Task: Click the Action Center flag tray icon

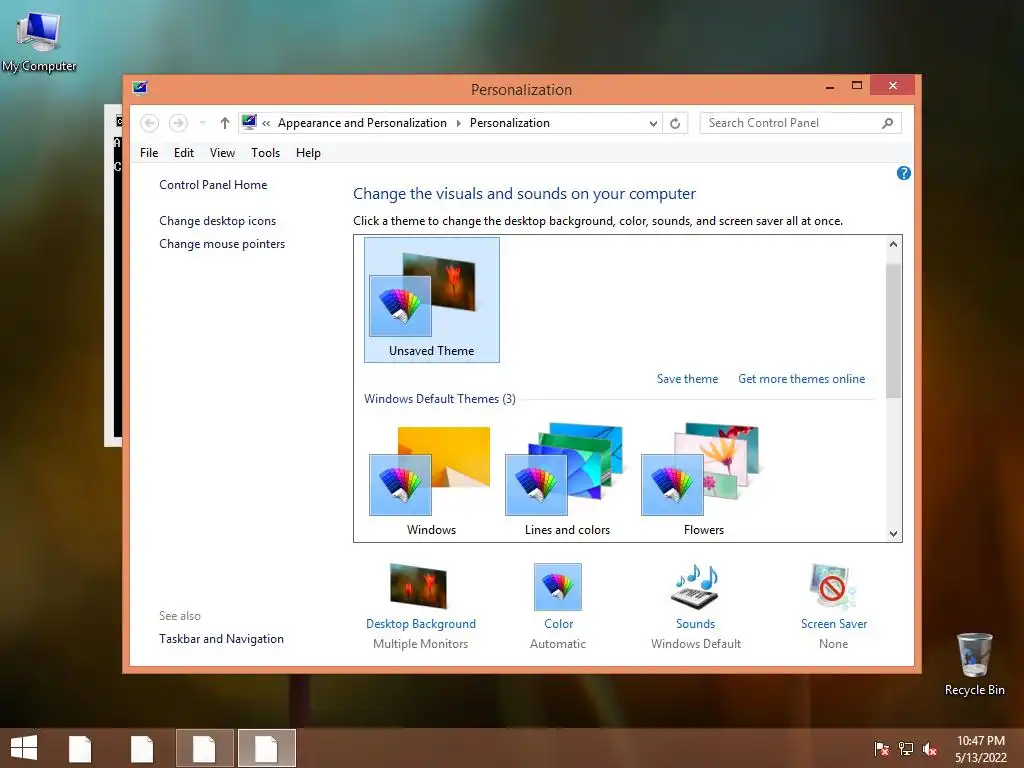Action: [882, 749]
